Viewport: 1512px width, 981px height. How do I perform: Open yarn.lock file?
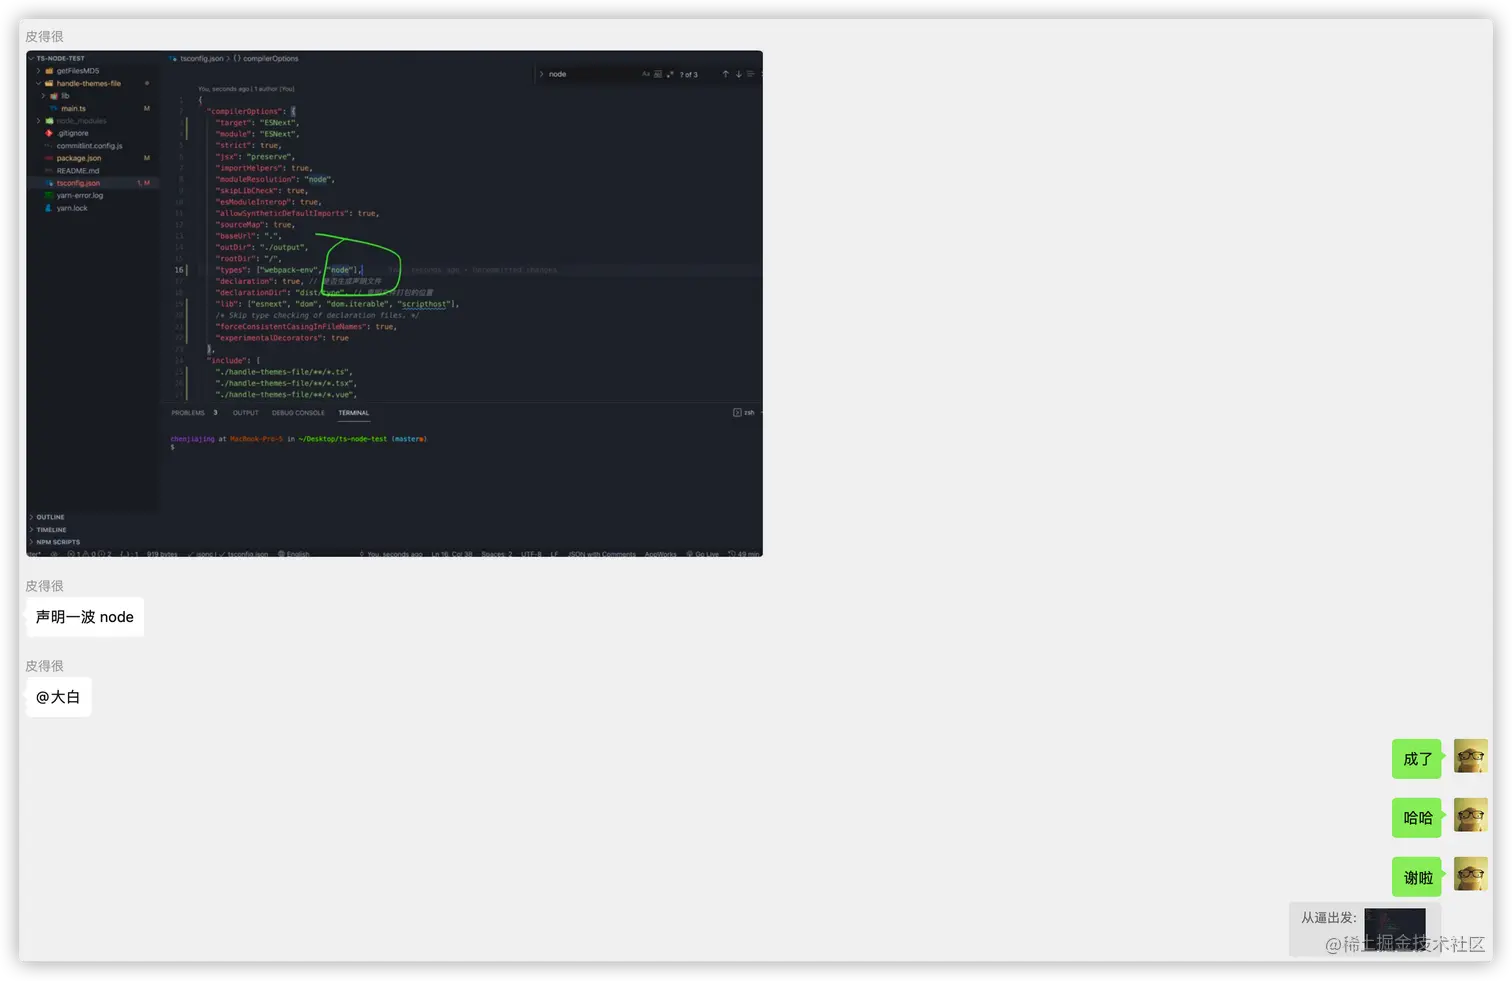click(72, 208)
